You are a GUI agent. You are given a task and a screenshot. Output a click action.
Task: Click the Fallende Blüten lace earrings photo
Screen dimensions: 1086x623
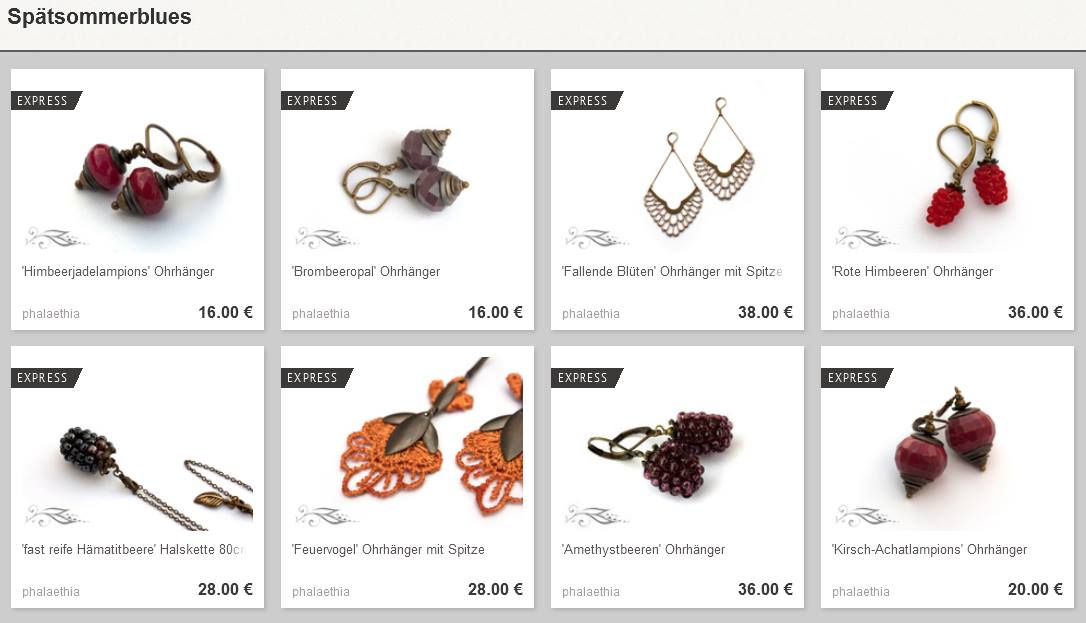click(x=677, y=166)
